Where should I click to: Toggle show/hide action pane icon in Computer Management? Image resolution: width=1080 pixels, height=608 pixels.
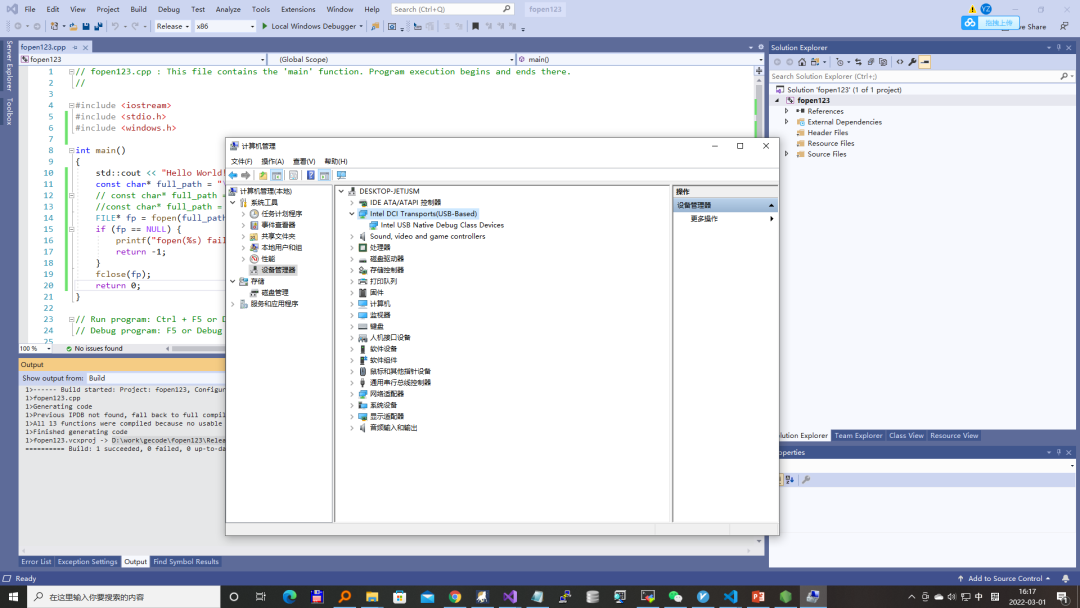coord(324,176)
